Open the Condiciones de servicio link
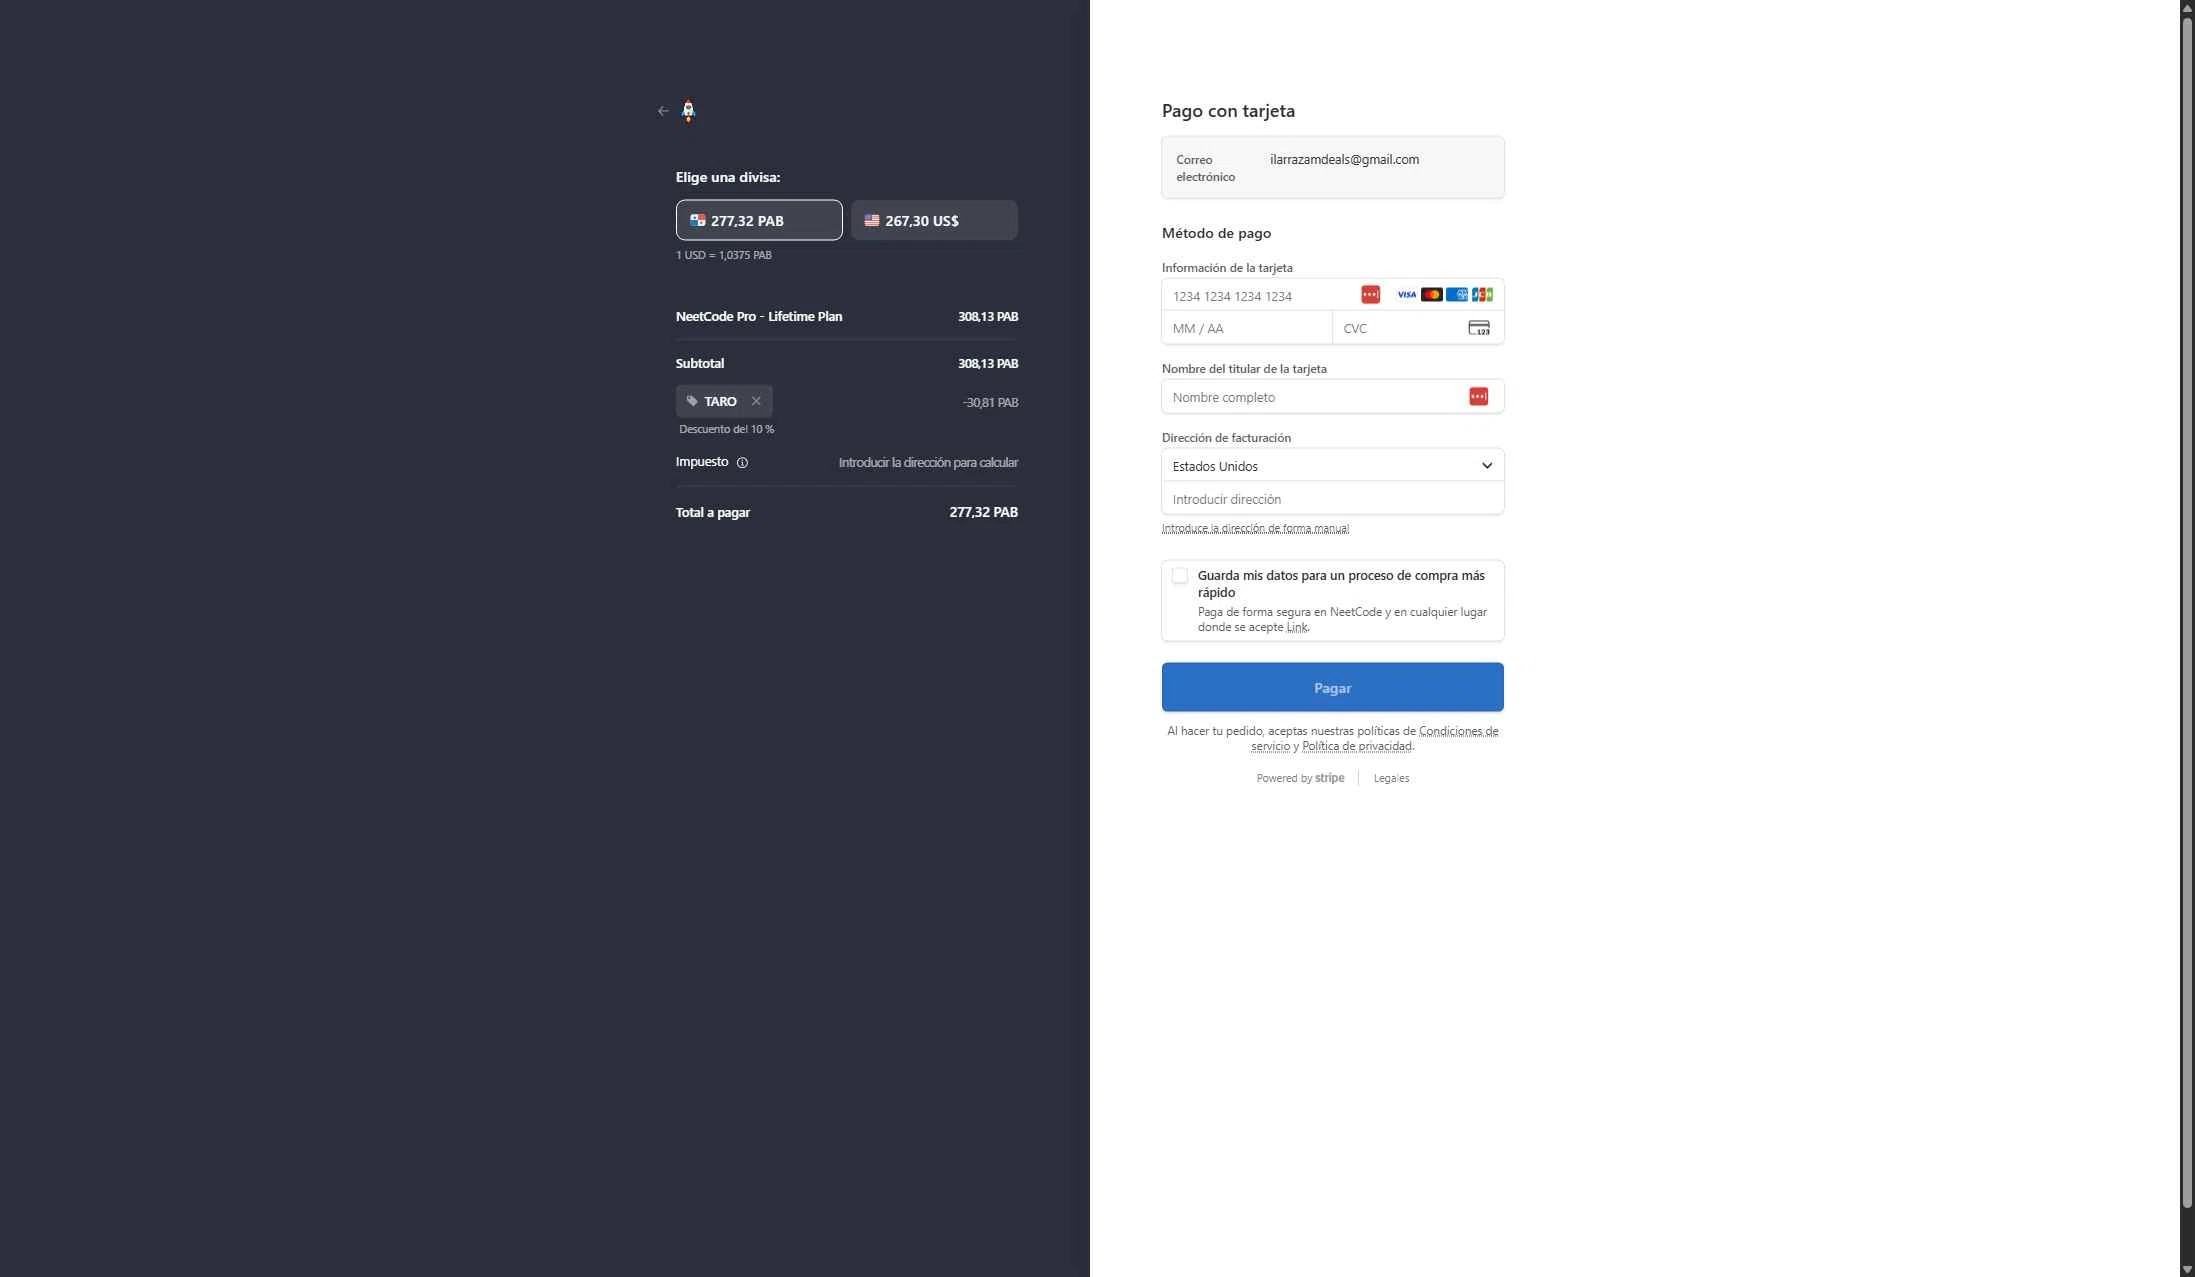This screenshot has height=1277, width=2195. 1457,731
